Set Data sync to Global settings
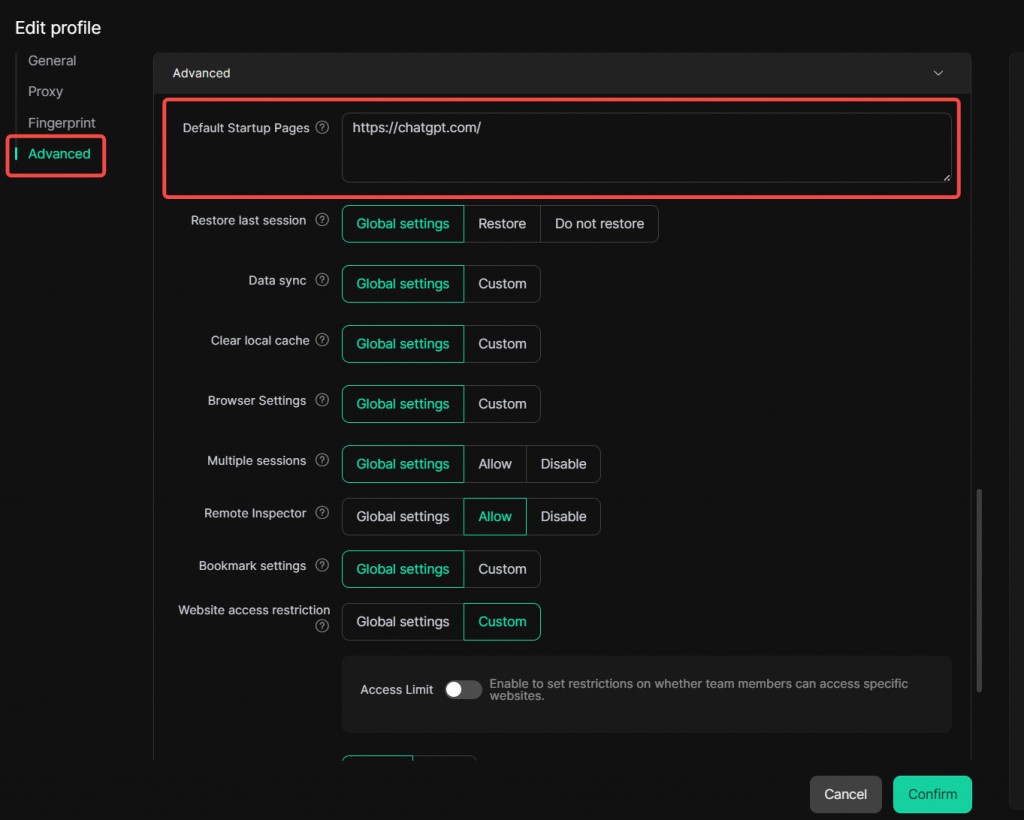1024x820 pixels. pos(403,284)
